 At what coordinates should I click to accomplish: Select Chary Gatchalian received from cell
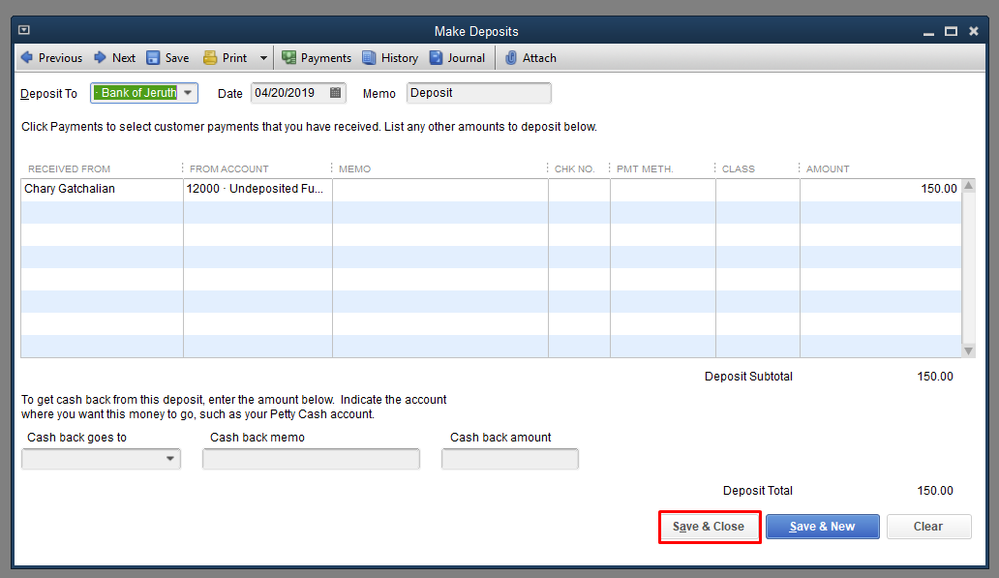[x=102, y=189]
